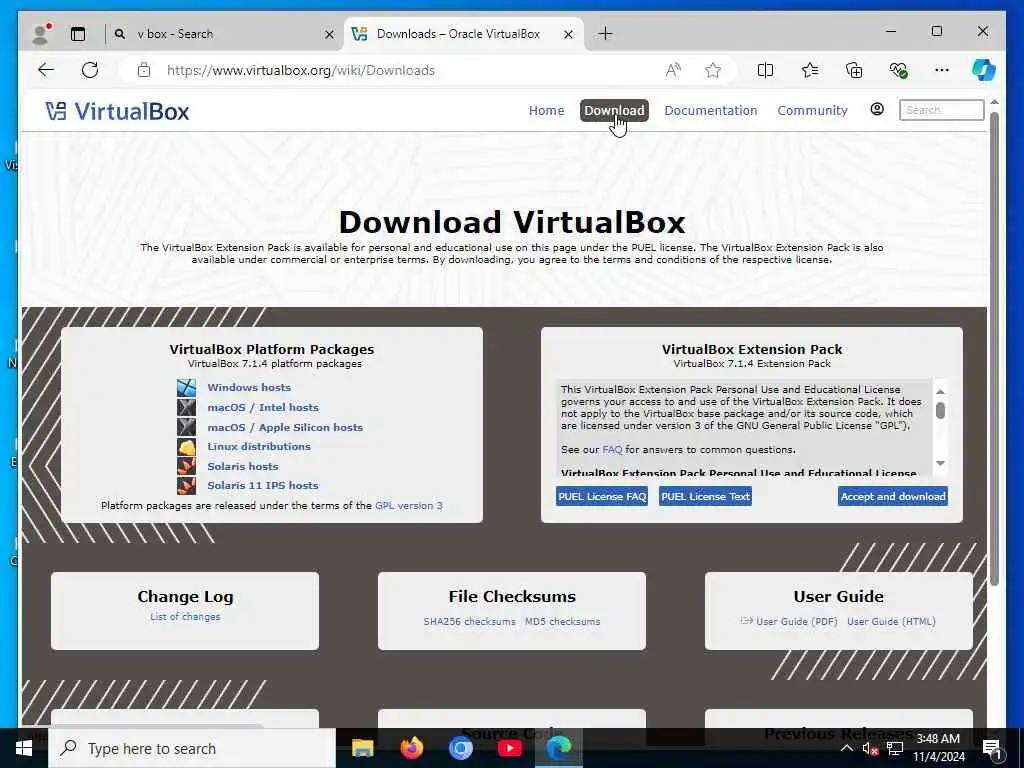The height and width of the screenshot is (768, 1024).
Task: Launch Firefox from the taskbar
Action: (x=411, y=748)
